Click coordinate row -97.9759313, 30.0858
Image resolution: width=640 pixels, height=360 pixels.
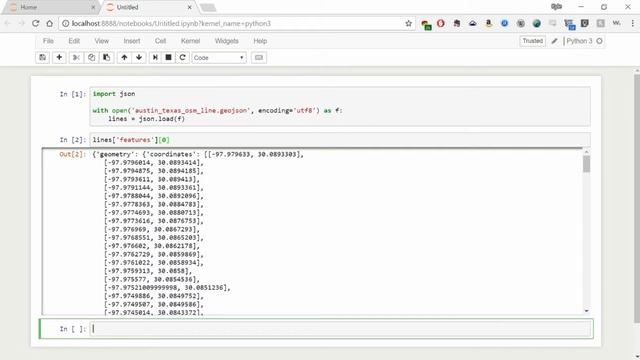click(x=147, y=271)
